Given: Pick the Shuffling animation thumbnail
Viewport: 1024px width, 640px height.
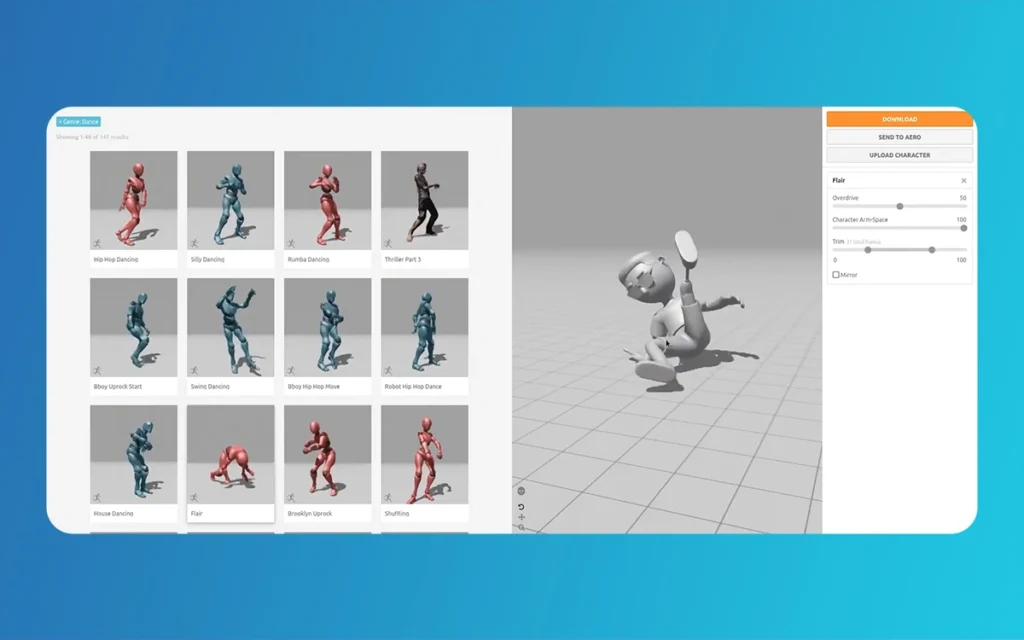Looking at the screenshot, I should [x=424, y=454].
